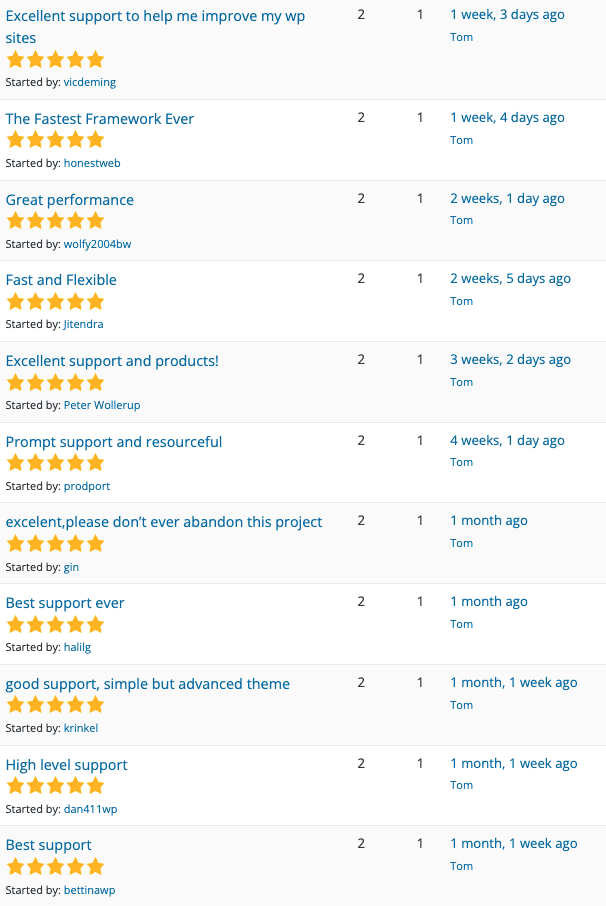Click the five-star rating under Prompt support and resourceful
The image size is (606, 906).
[x=55, y=462]
